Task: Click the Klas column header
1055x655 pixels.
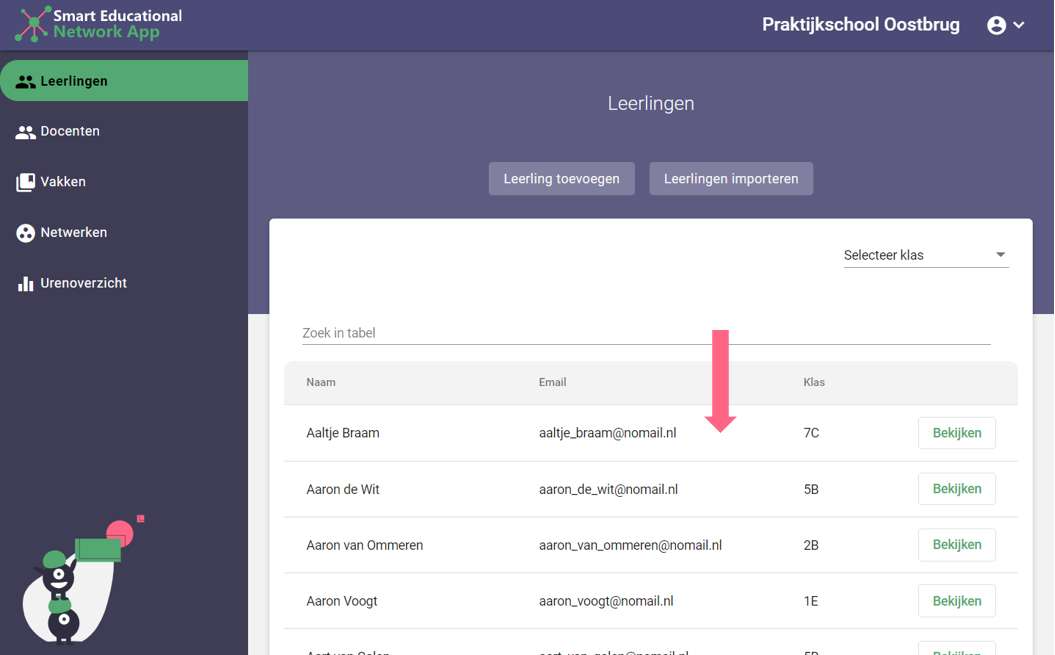Action: pyautogui.click(x=814, y=382)
